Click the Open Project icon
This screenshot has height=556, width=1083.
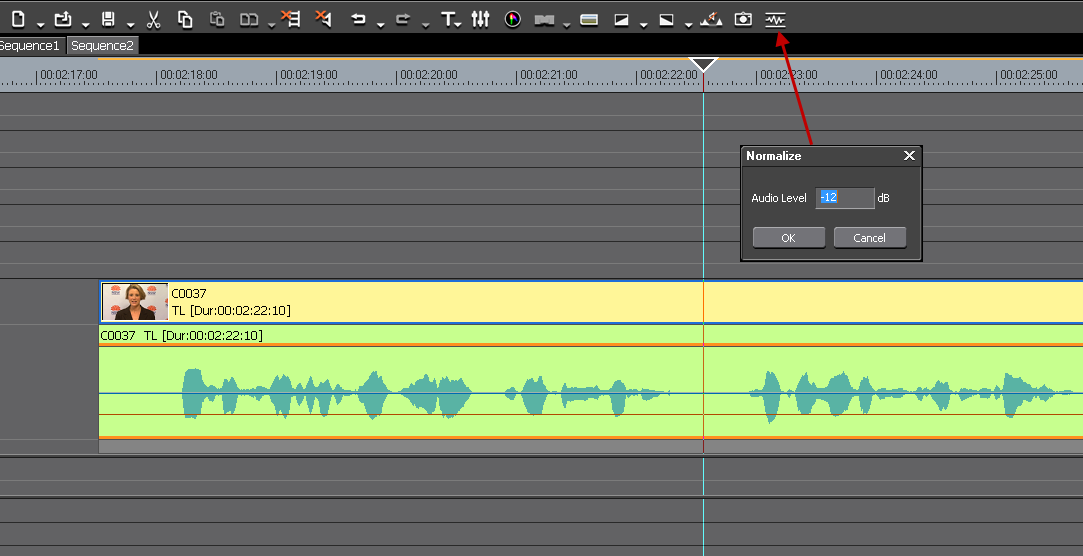pos(63,19)
